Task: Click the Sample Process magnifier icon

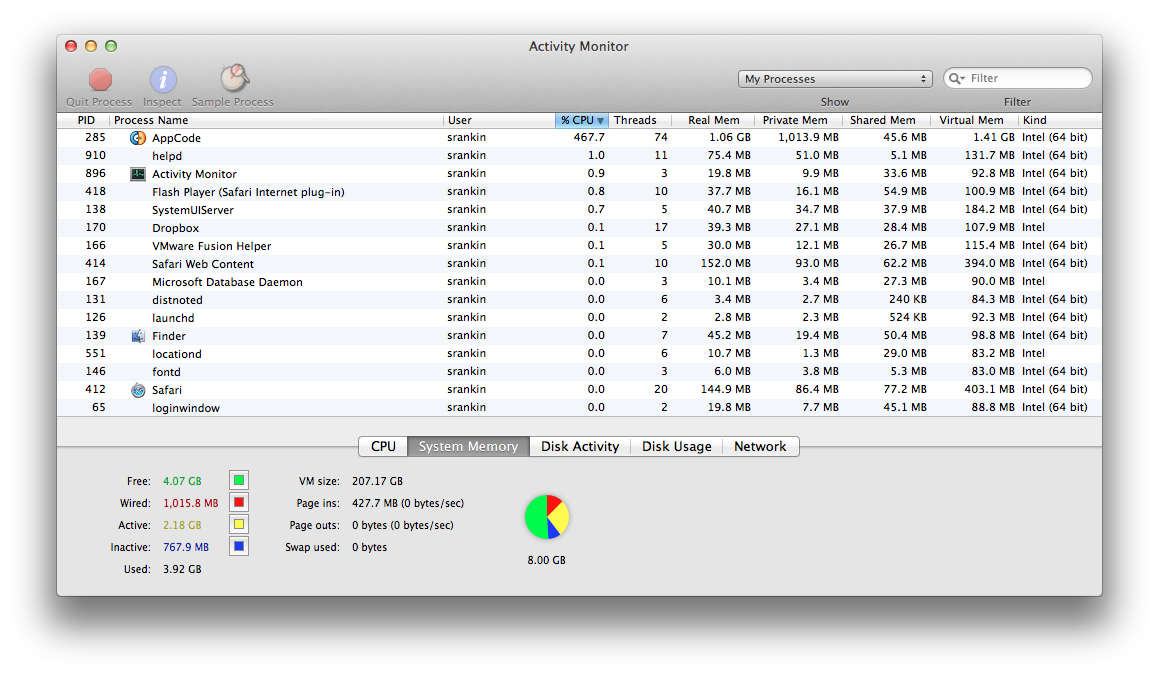Action: [234, 78]
